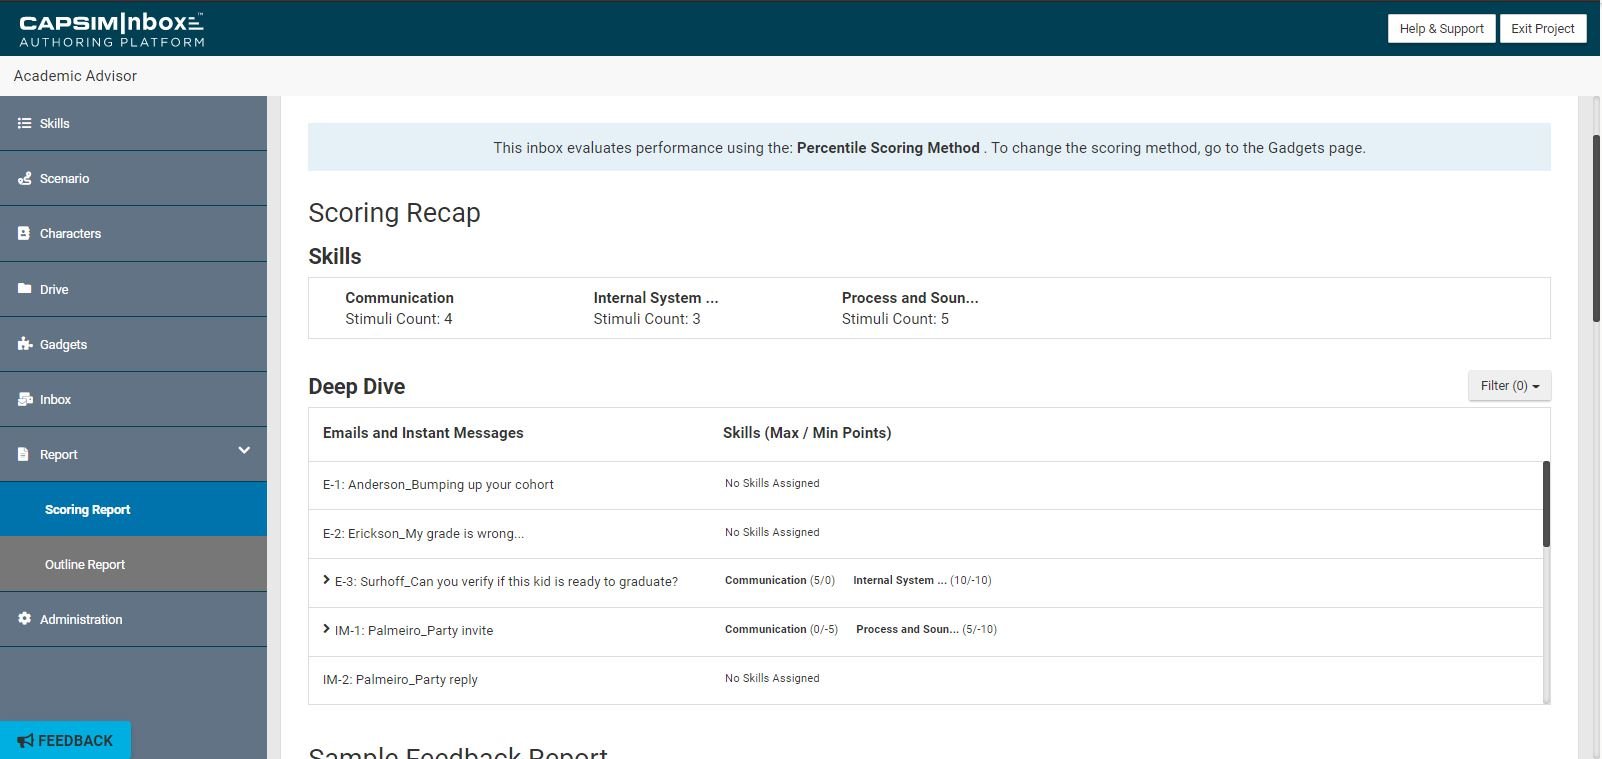The width and height of the screenshot is (1602, 759).
Task: Click the Administration gear icon
Action: tap(24, 619)
